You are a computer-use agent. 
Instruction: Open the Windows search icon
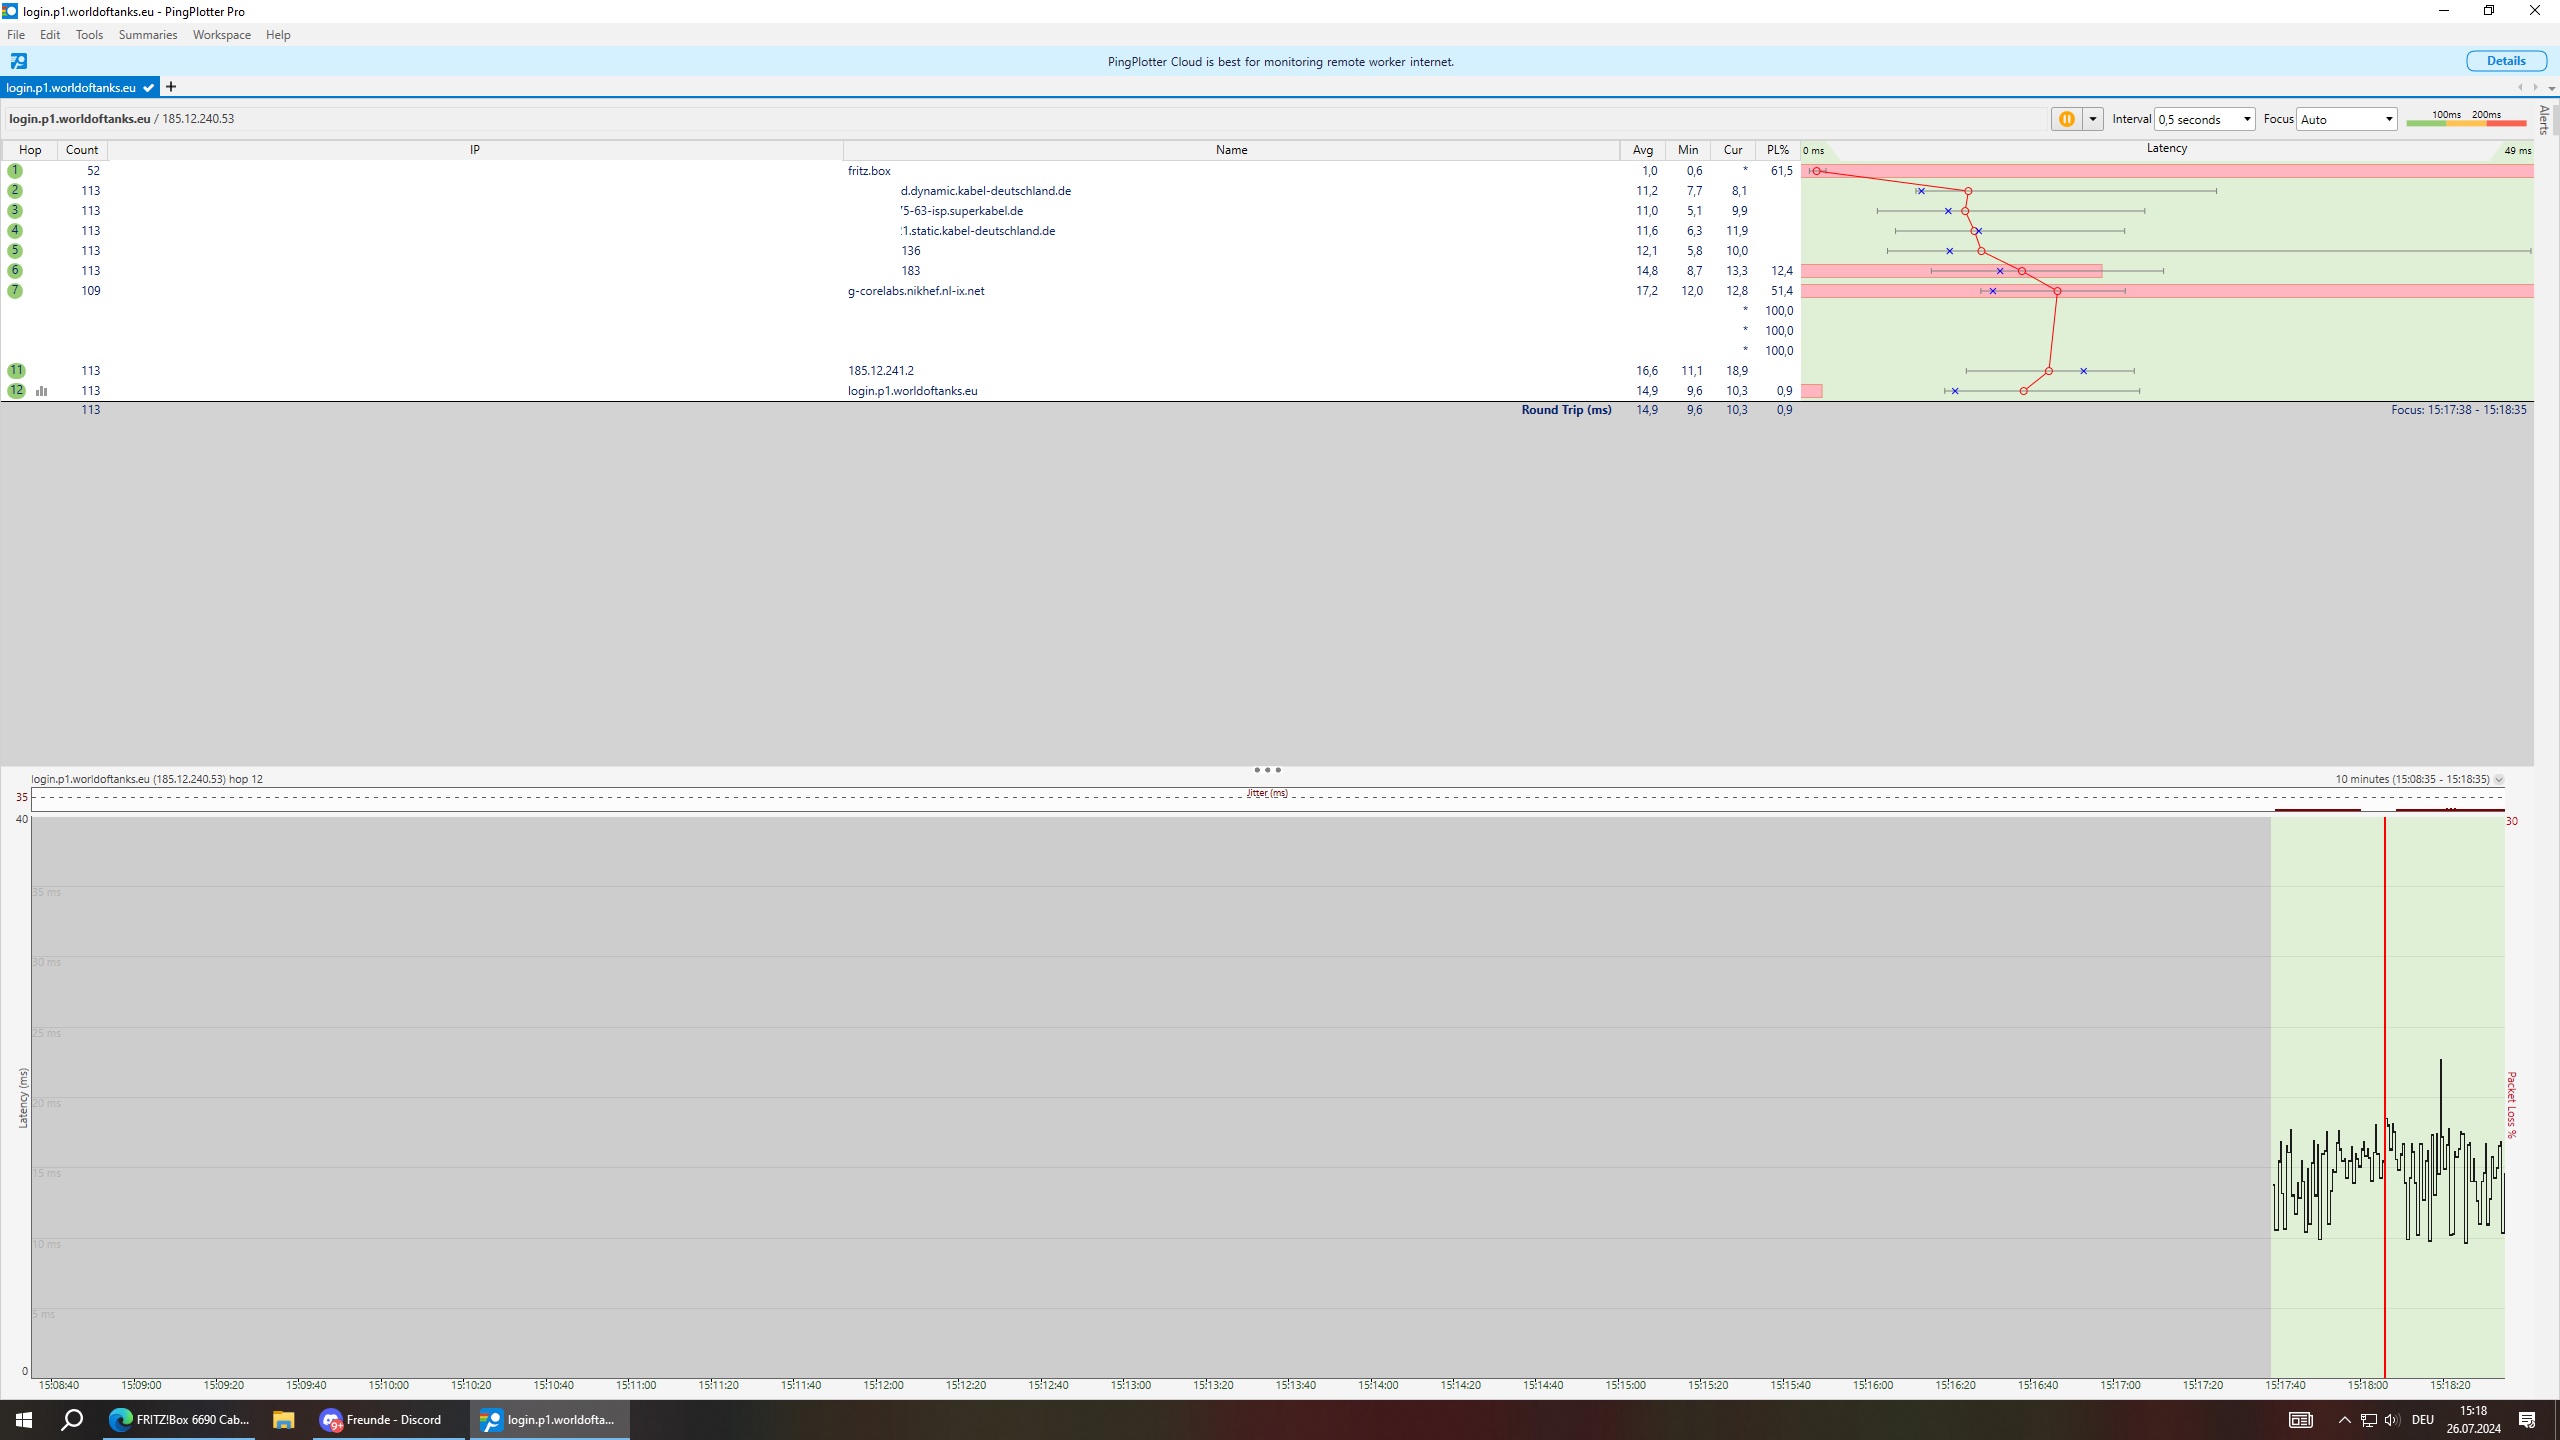coord(72,1419)
